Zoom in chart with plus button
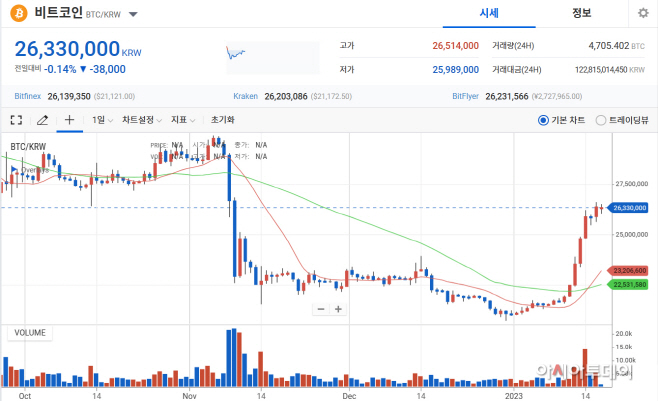This screenshot has height=401, width=658. point(338,309)
